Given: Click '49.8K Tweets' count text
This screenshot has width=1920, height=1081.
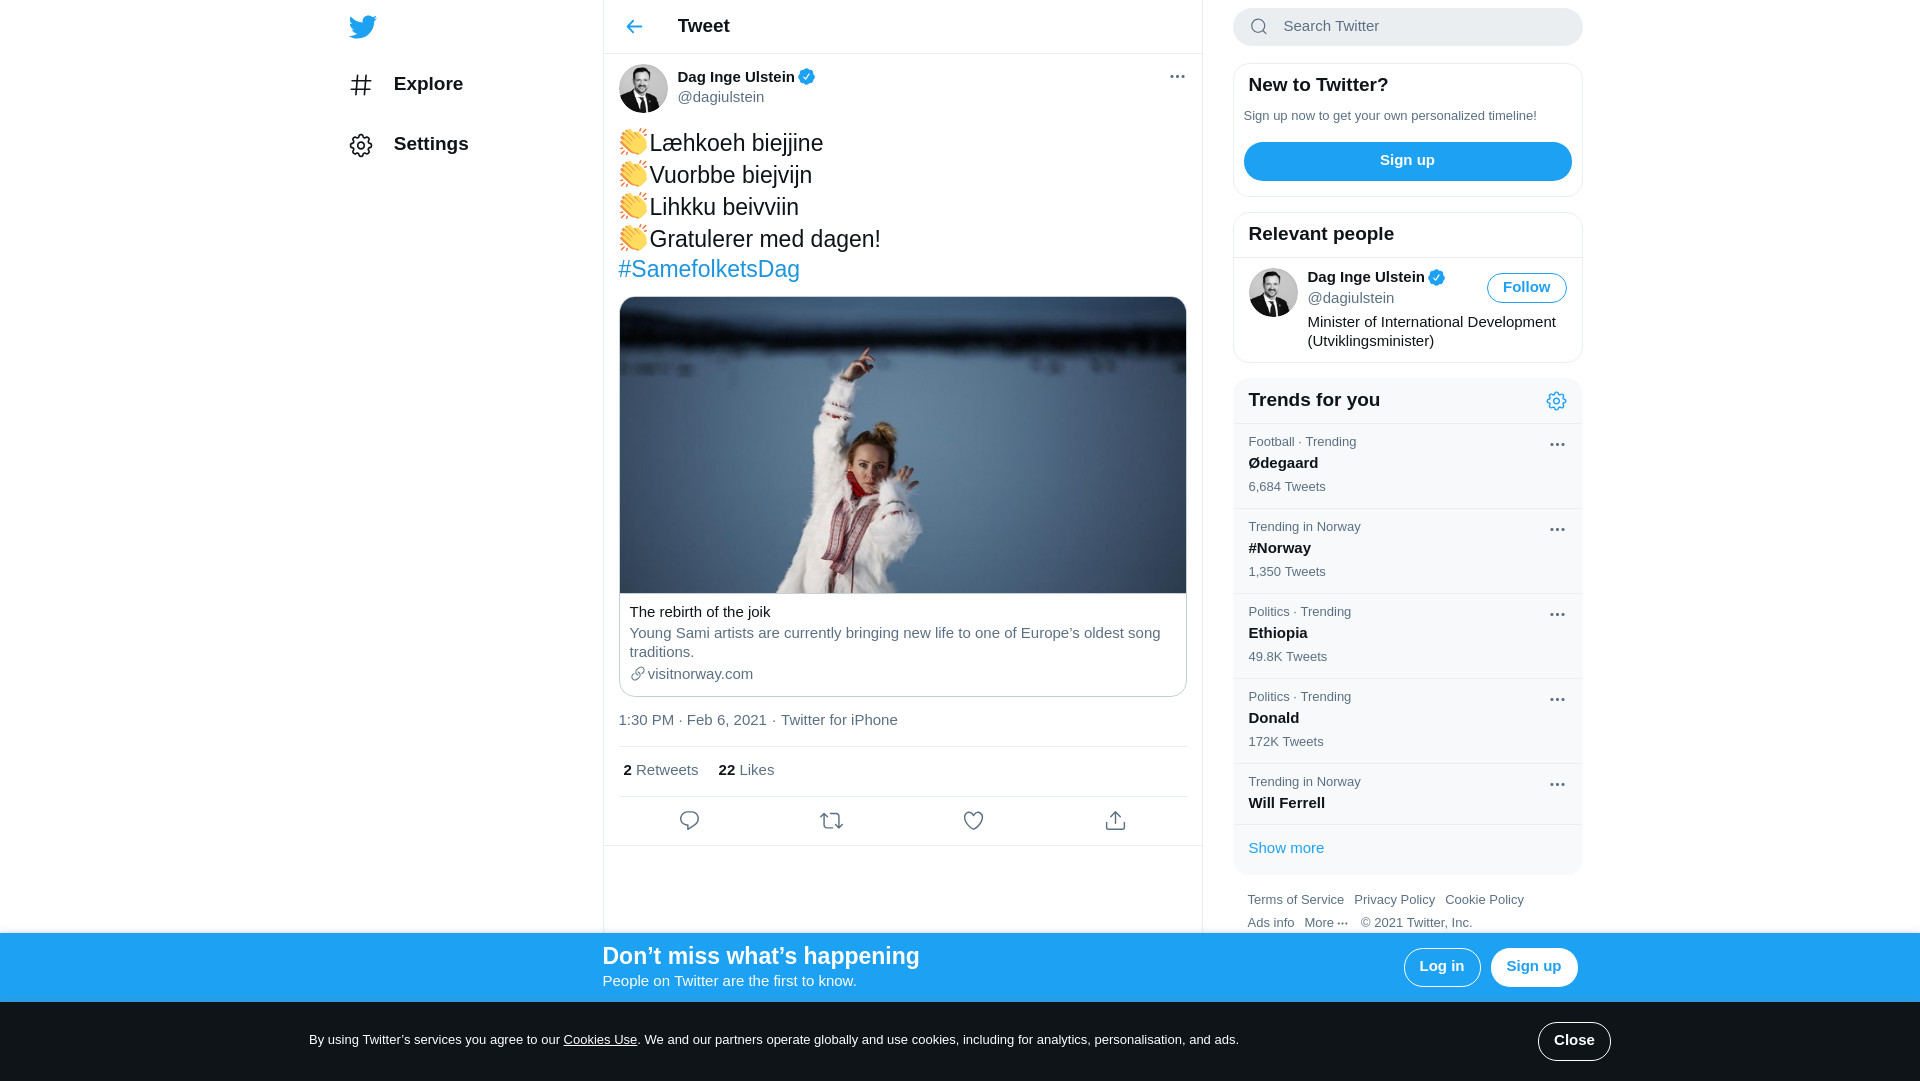Looking at the screenshot, I should pyautogui.click(x=1287, y=657).
